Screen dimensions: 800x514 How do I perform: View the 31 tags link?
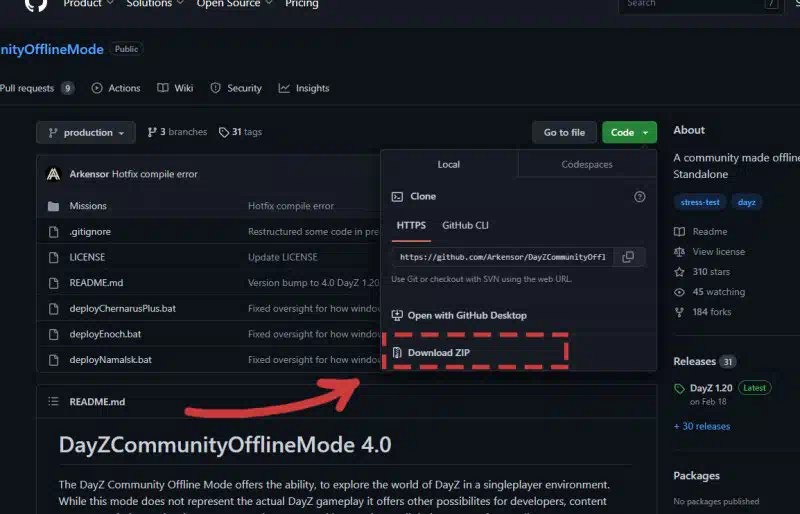[x=240, y=132]
